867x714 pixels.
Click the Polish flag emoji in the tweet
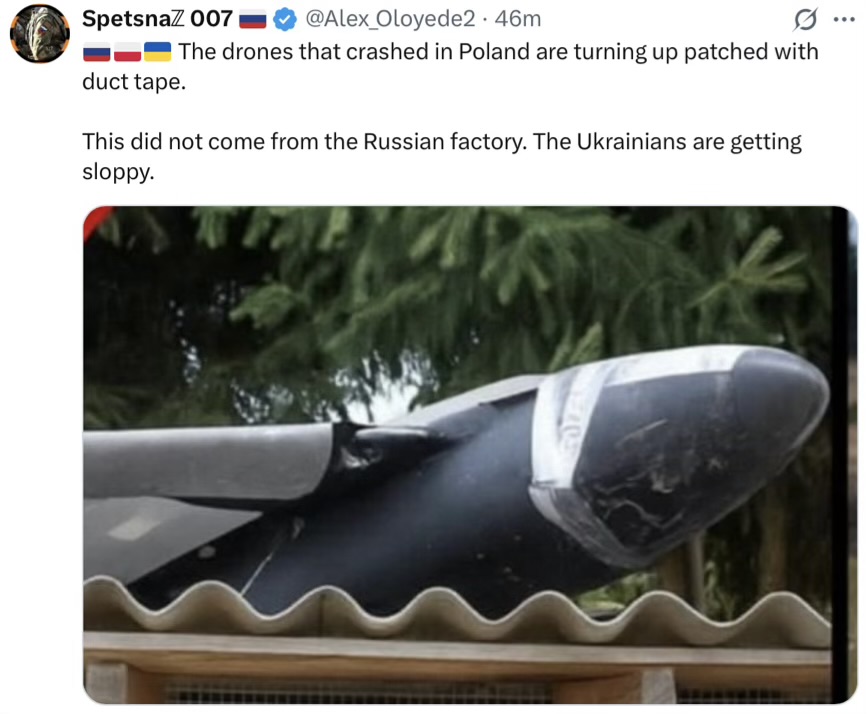pos(127,53)
